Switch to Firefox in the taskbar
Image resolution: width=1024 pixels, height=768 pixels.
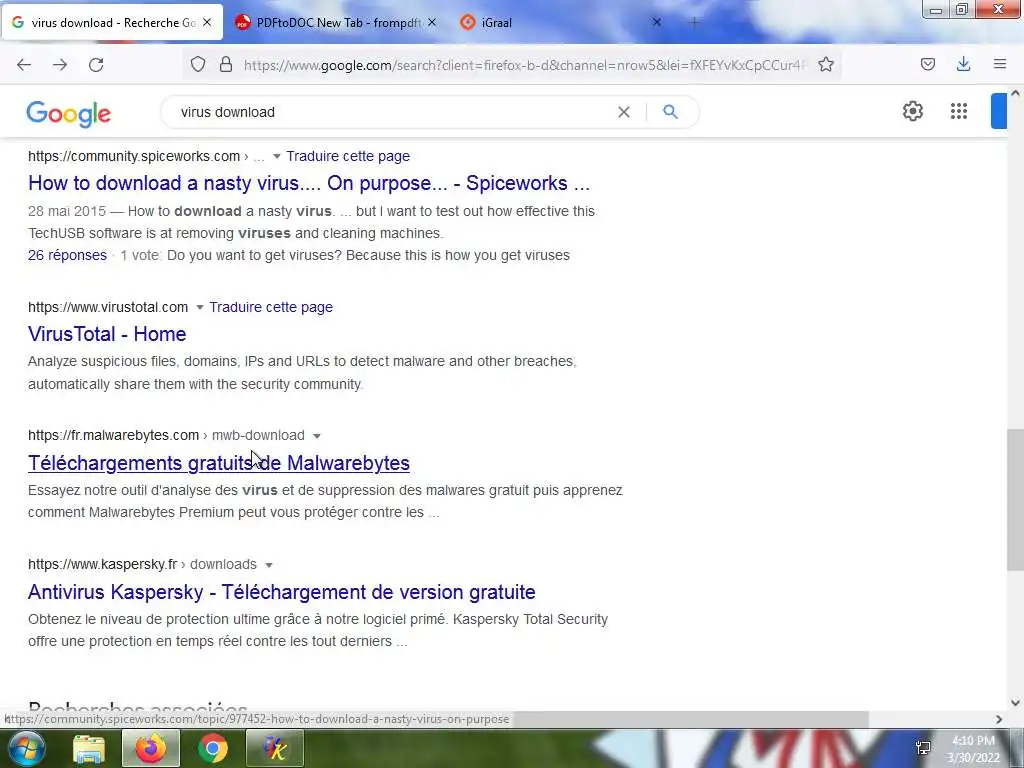(150, 749)
